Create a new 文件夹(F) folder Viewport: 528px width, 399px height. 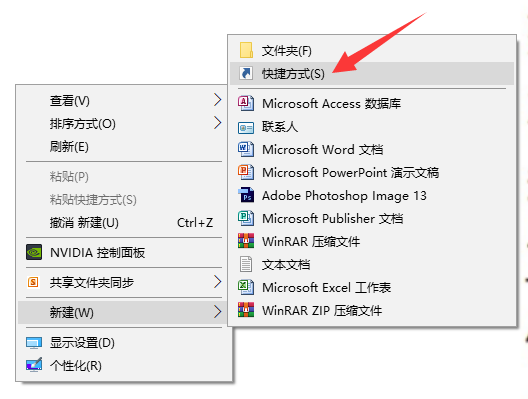coord(372,51)
